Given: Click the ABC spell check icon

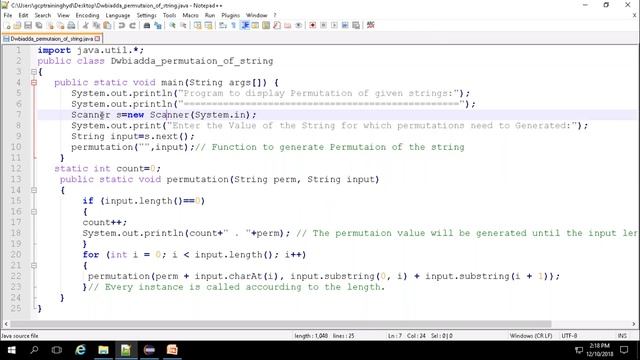Looking at the screenshot, I should (371, 25).
